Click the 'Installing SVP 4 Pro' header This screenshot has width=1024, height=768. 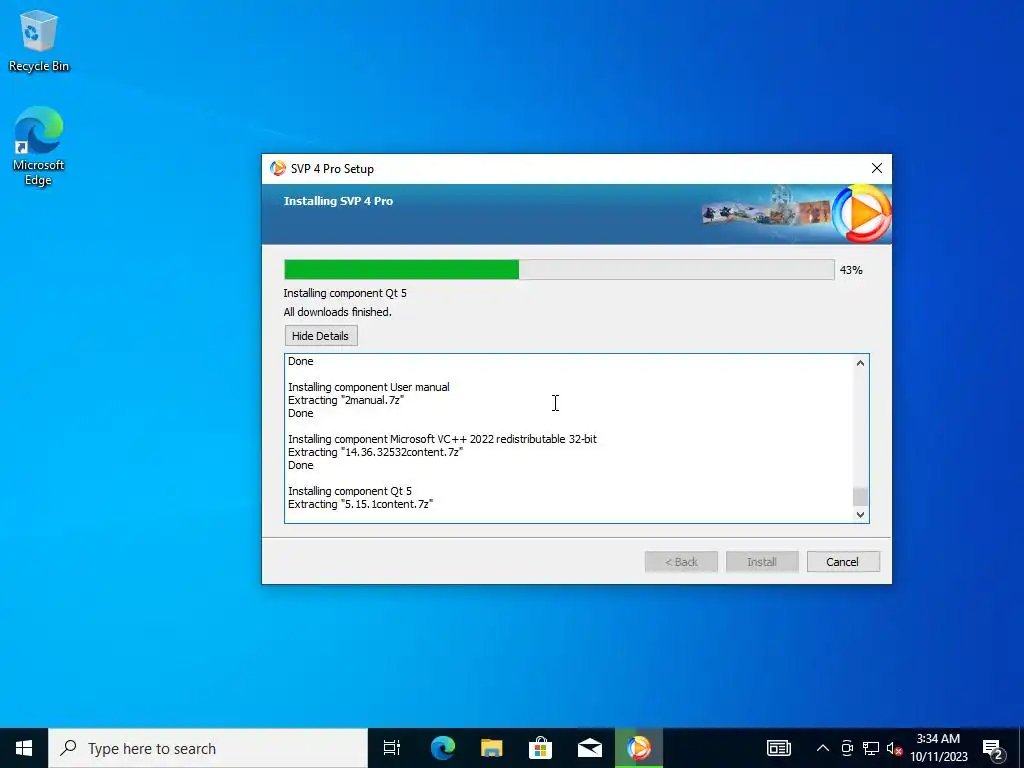[338, 201]
